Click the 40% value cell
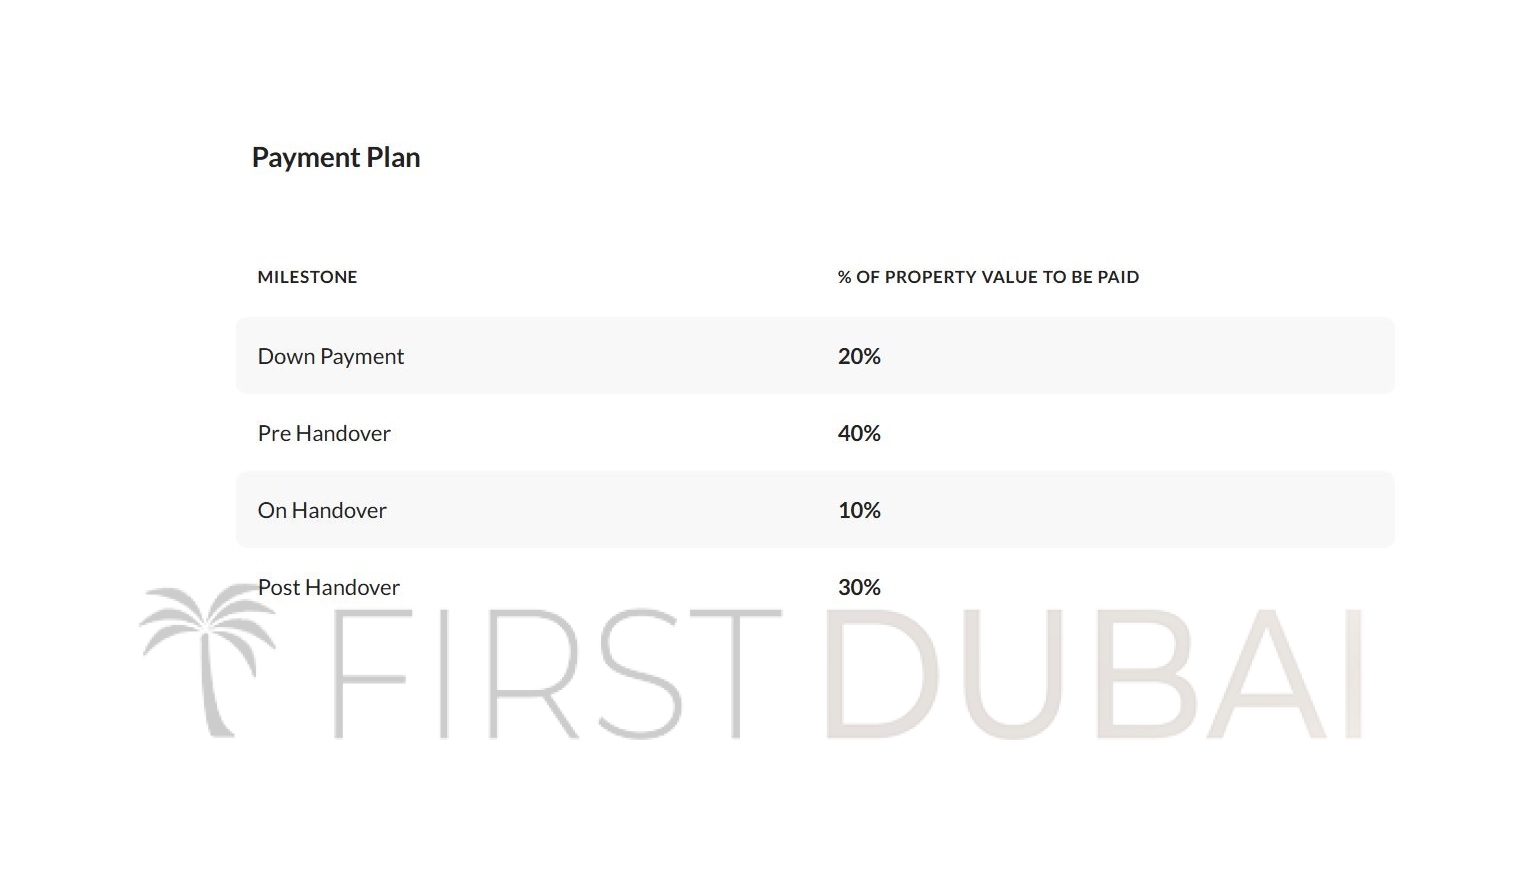 [859, 433]
